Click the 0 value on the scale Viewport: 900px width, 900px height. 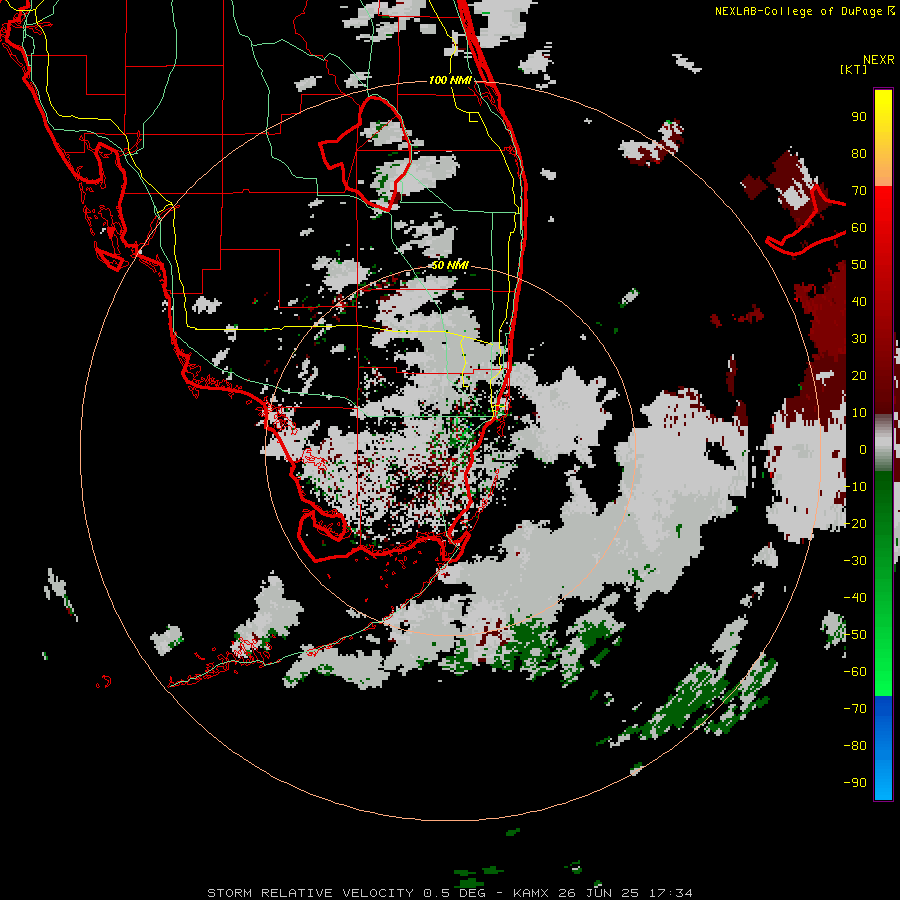tap(863, 449)
